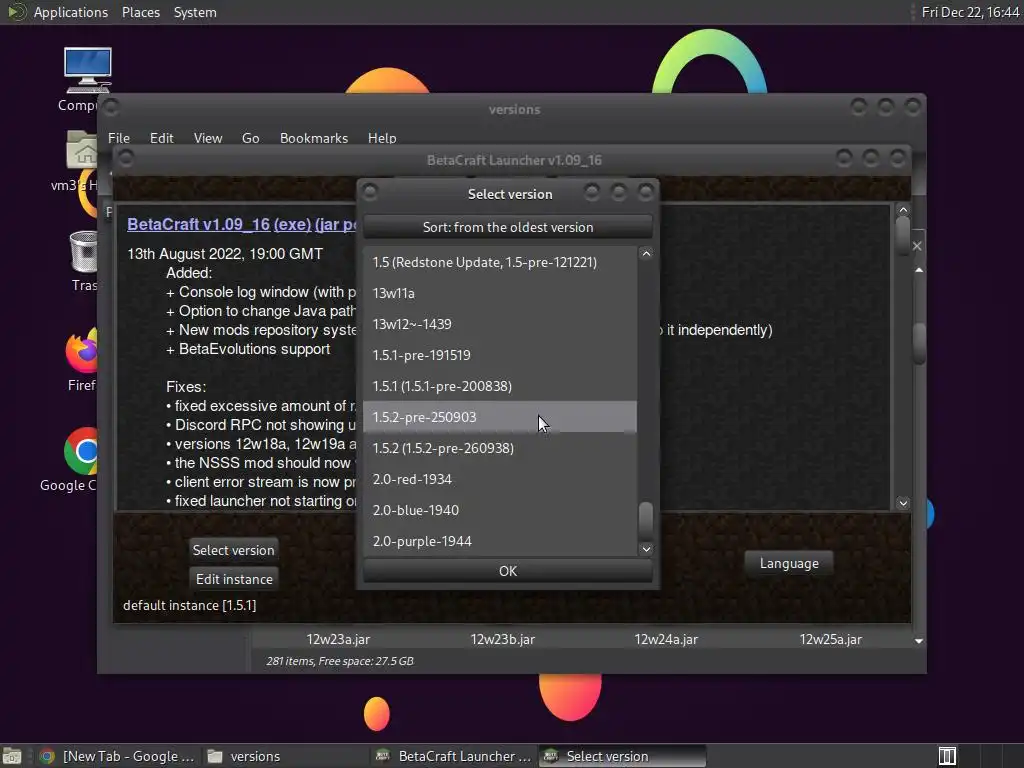Image resolution: width=1024 pixels, height=768 pixels.
Task: Open the BetaCraft v1.09_16 changelog link
Action: 198,224
